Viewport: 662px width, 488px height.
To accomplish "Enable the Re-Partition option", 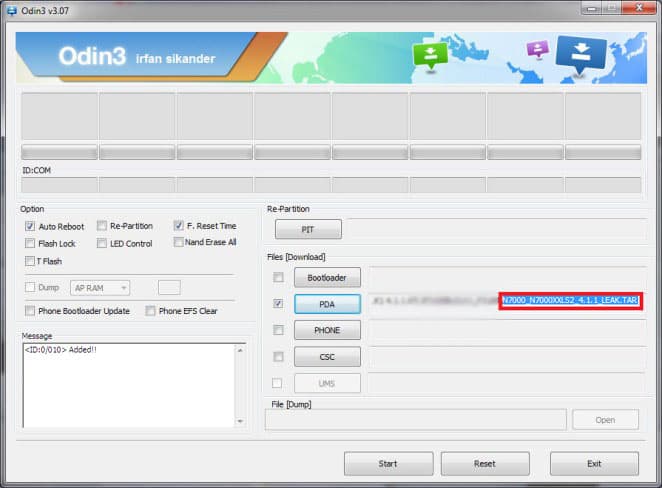I will click(x=101, y=226).
